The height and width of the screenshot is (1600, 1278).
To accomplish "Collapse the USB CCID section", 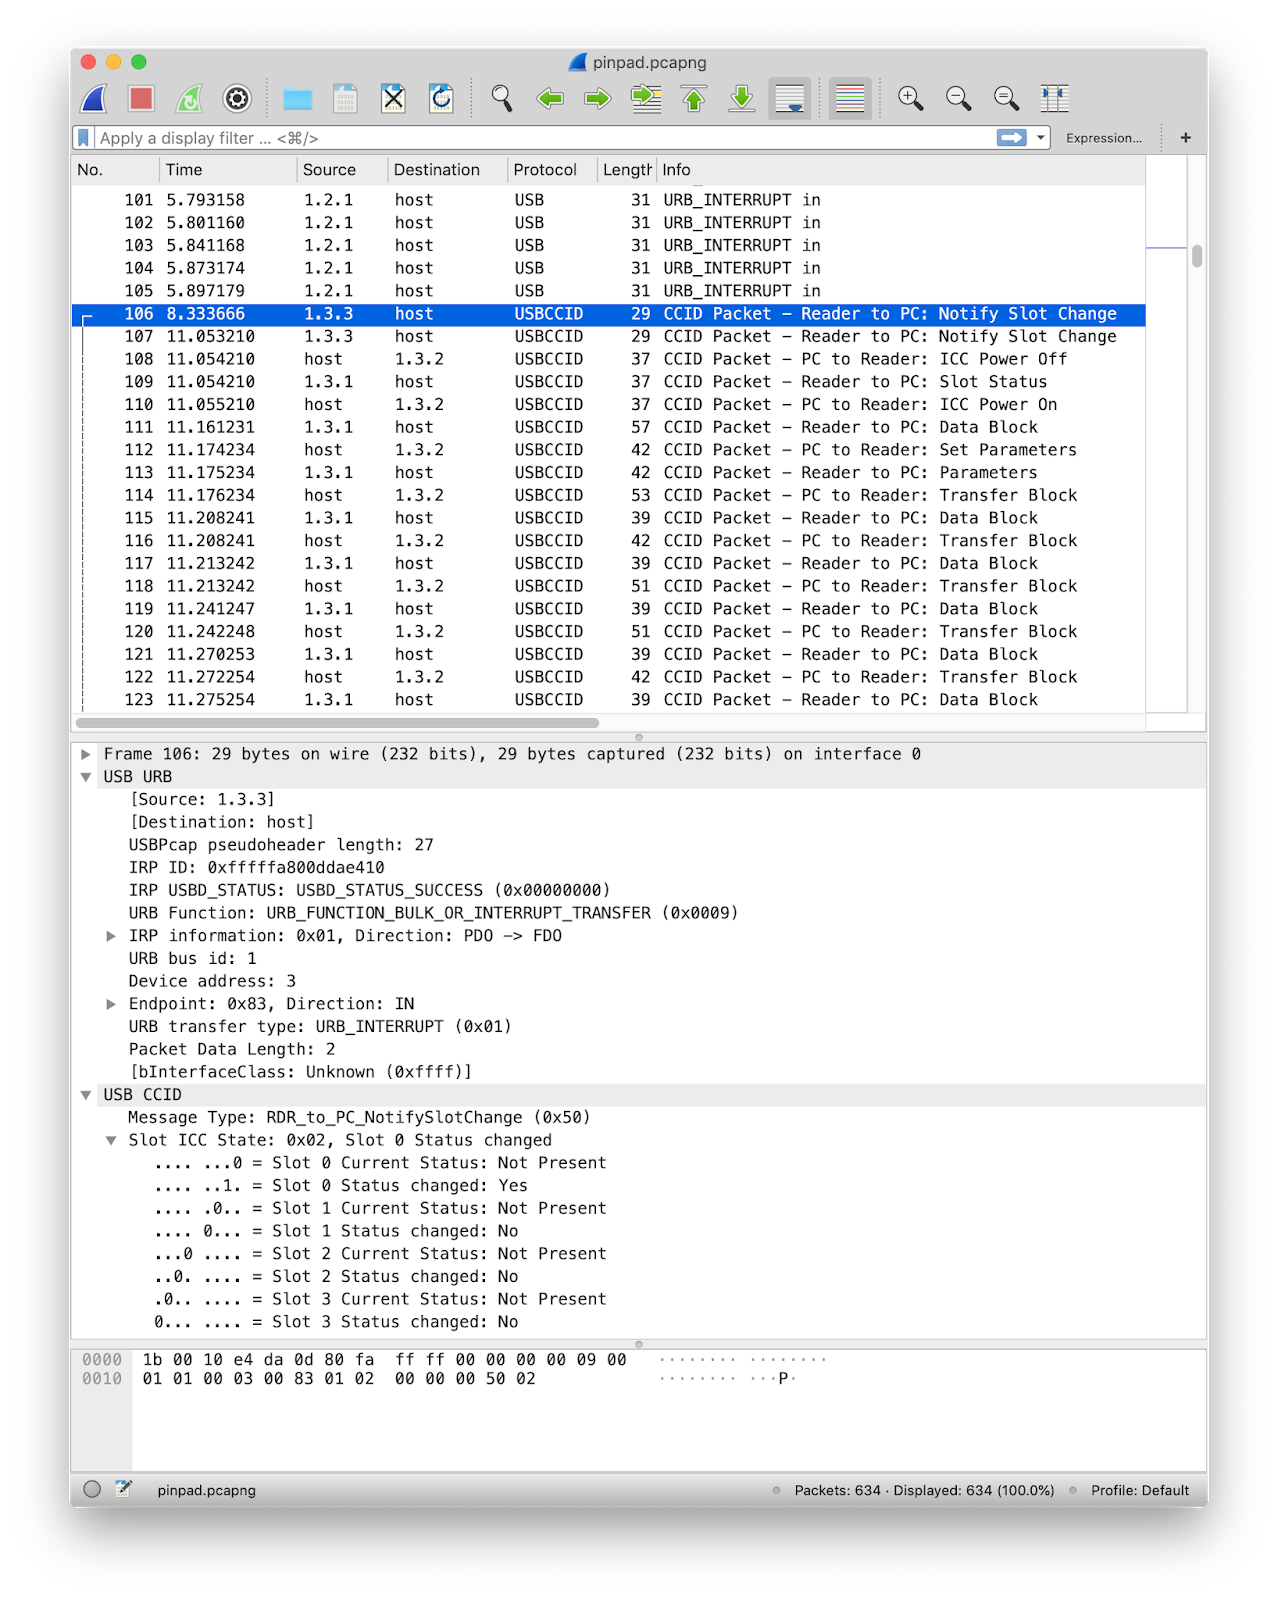I will point(86,1095).
